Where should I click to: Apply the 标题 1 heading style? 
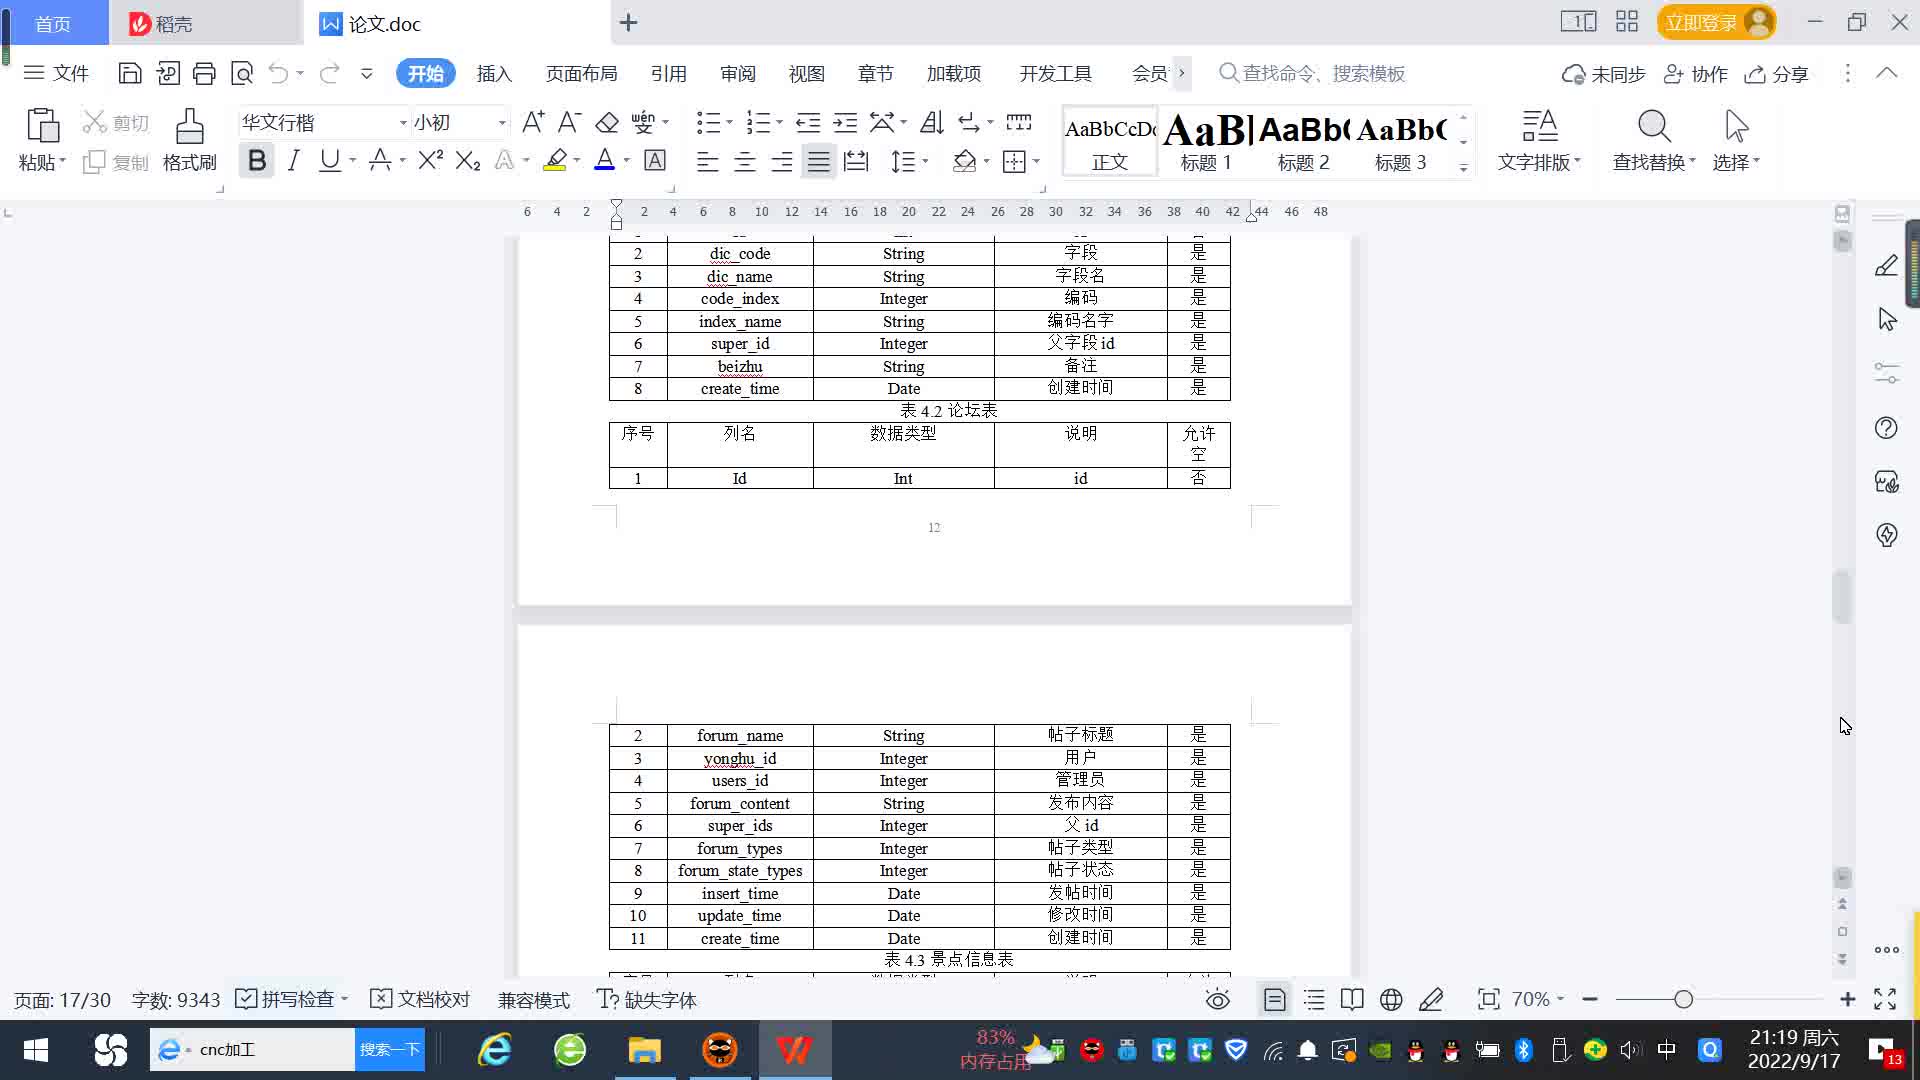click(1207, 141)
